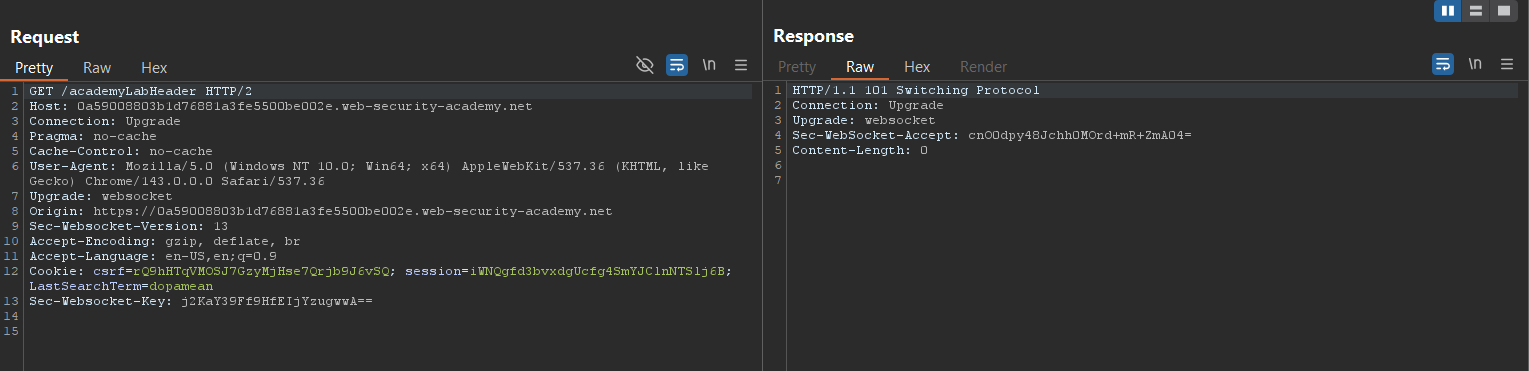Toggle \n newline display in Request panel
The image size is (1529, 371).
pyautogui.click(x=709, y=65)
